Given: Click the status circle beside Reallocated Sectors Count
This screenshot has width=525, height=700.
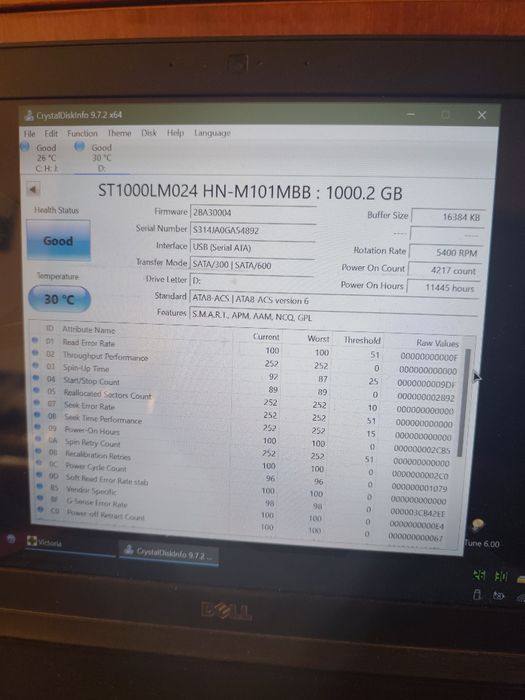Looking at the screenshot, I should (37, 391).
